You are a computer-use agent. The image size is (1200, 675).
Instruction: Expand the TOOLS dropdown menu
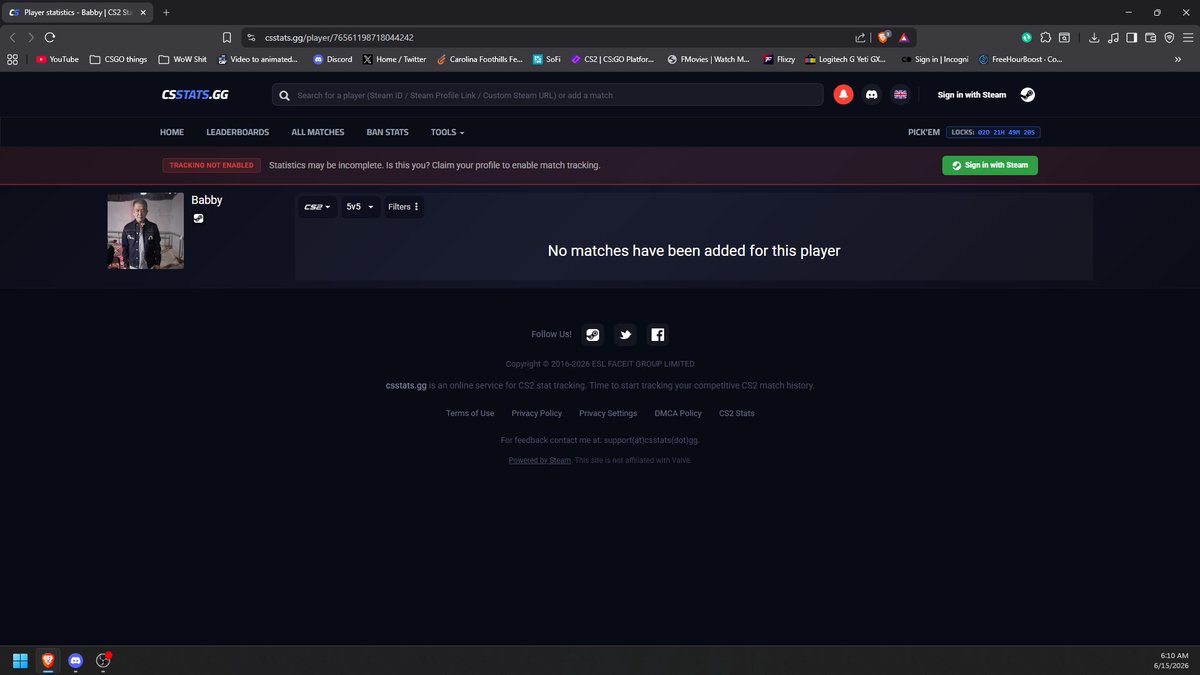[447, 132]
